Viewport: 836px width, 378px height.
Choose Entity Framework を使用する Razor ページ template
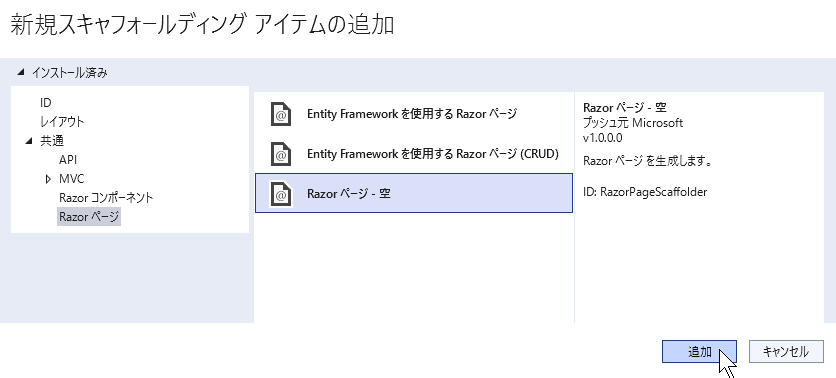[414, 114]
